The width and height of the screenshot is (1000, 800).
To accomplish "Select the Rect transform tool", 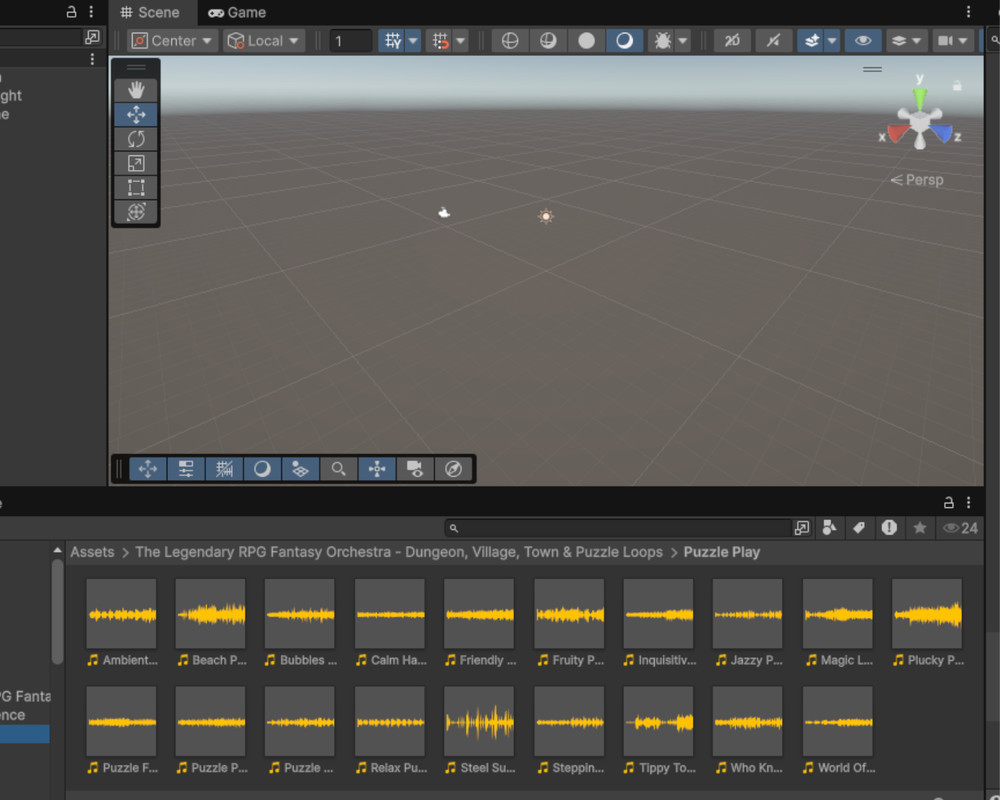I will 136,187.
